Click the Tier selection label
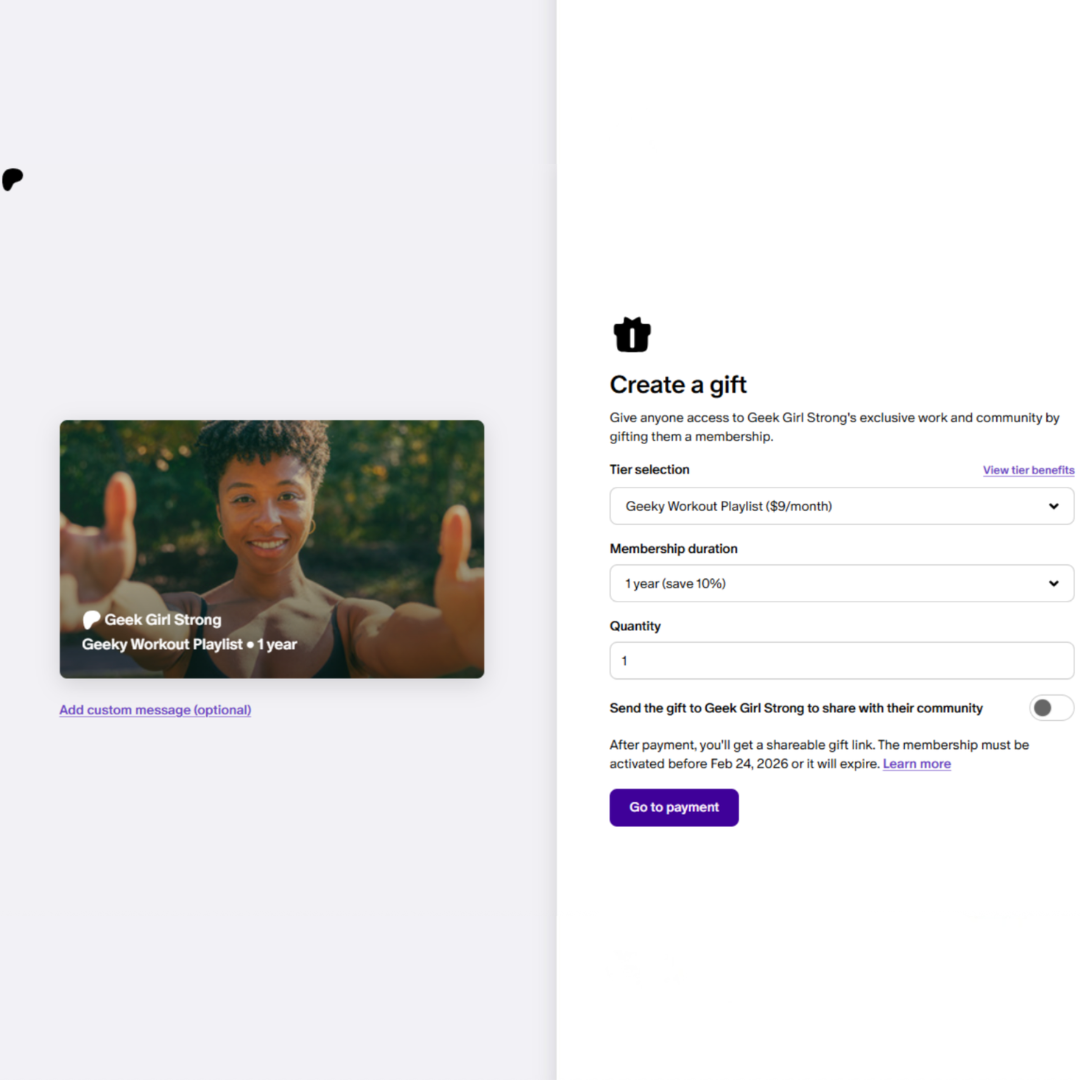 pyautogui.click(x=650, y=469)
